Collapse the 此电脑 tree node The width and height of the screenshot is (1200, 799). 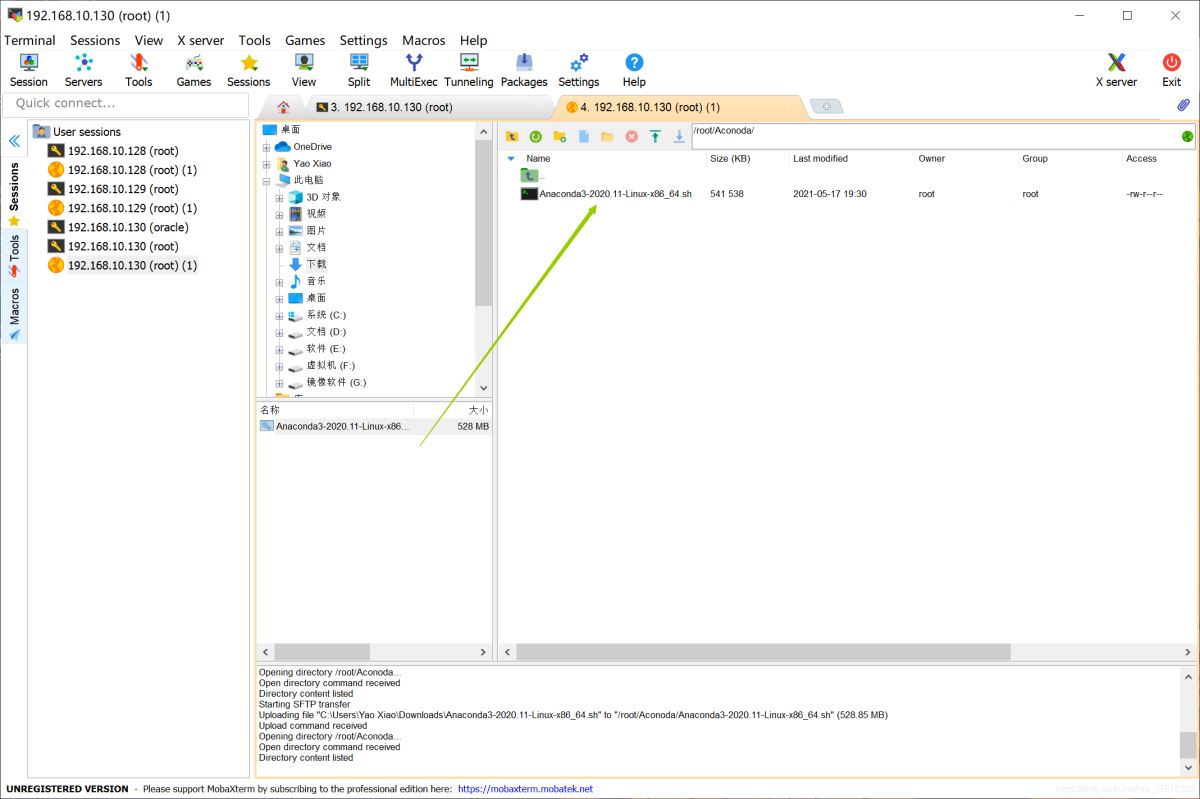point(266,179)
